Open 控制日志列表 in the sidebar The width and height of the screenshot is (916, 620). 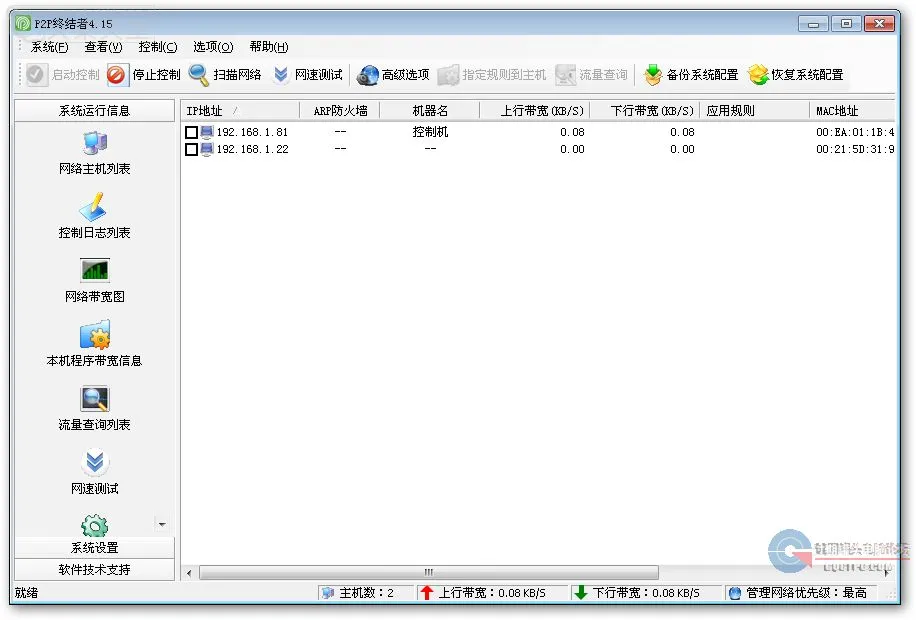coord(94,207)
